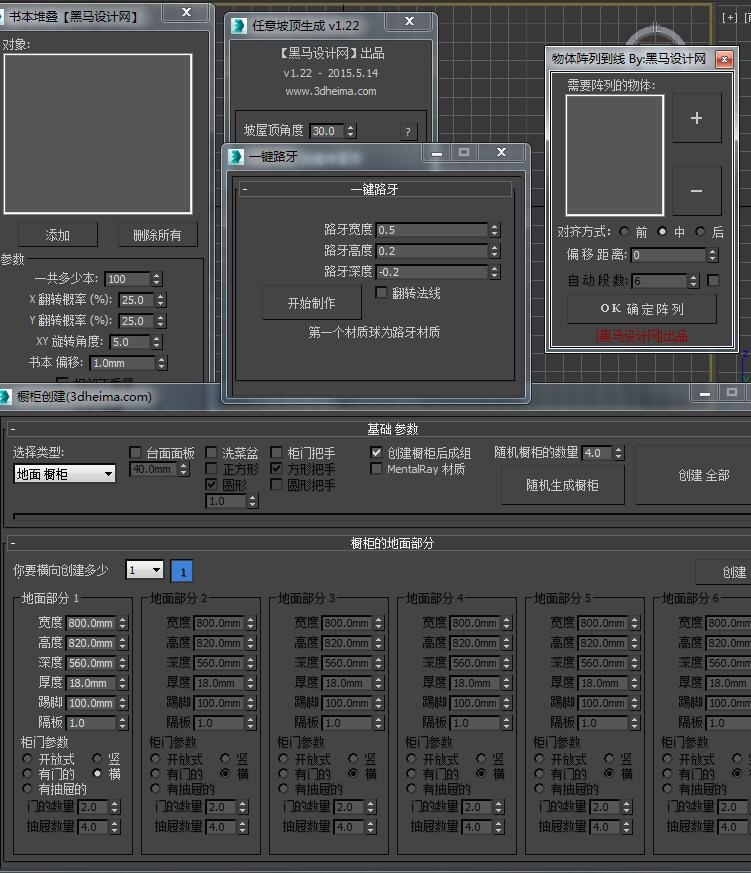Click the 删除所有 button
The width and height of the screenshot is (751, 873).
(x=158, y=235)
